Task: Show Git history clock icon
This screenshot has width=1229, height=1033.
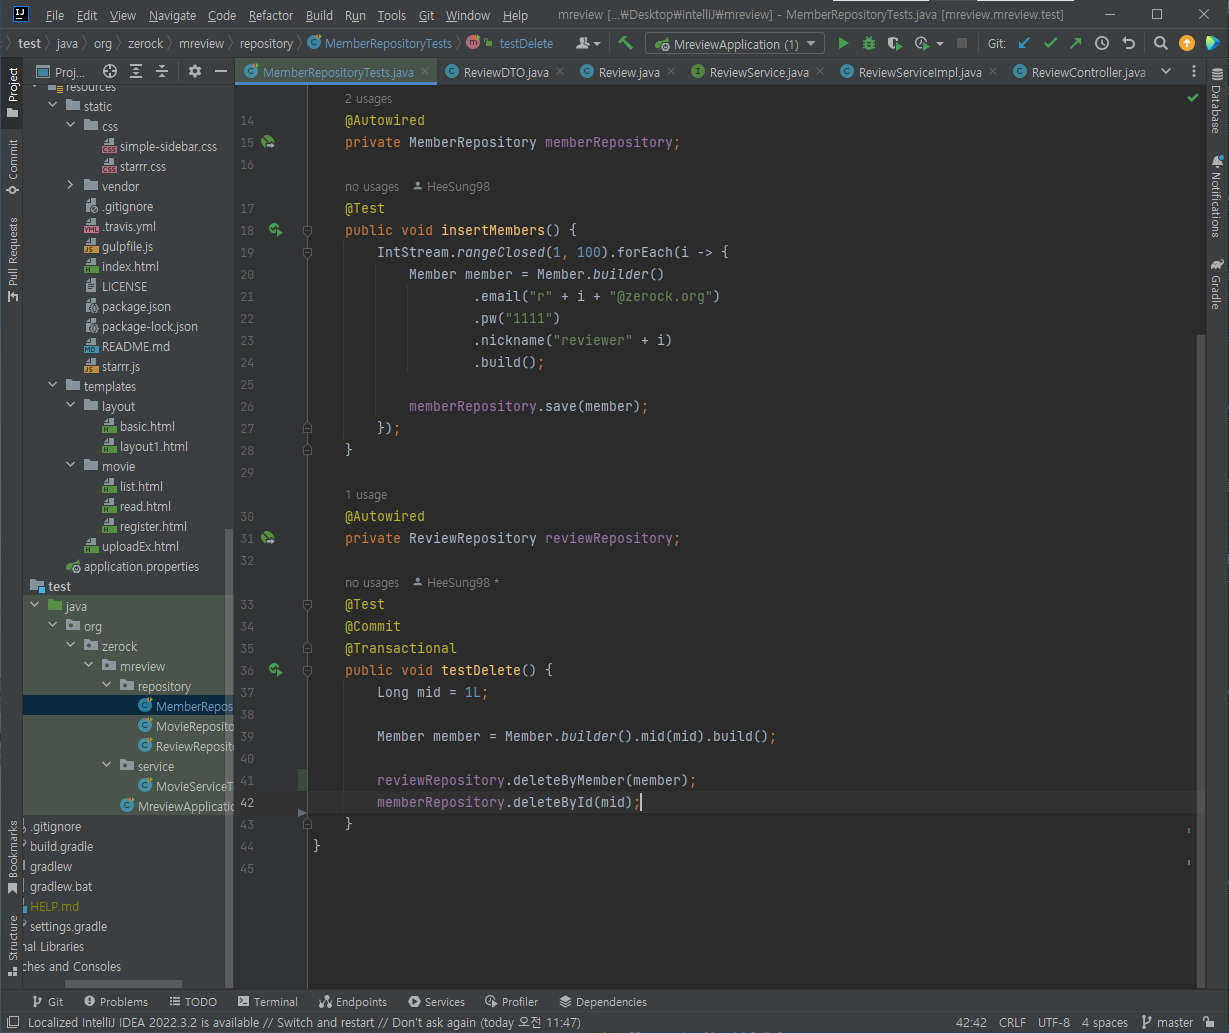Action: 1102,44
